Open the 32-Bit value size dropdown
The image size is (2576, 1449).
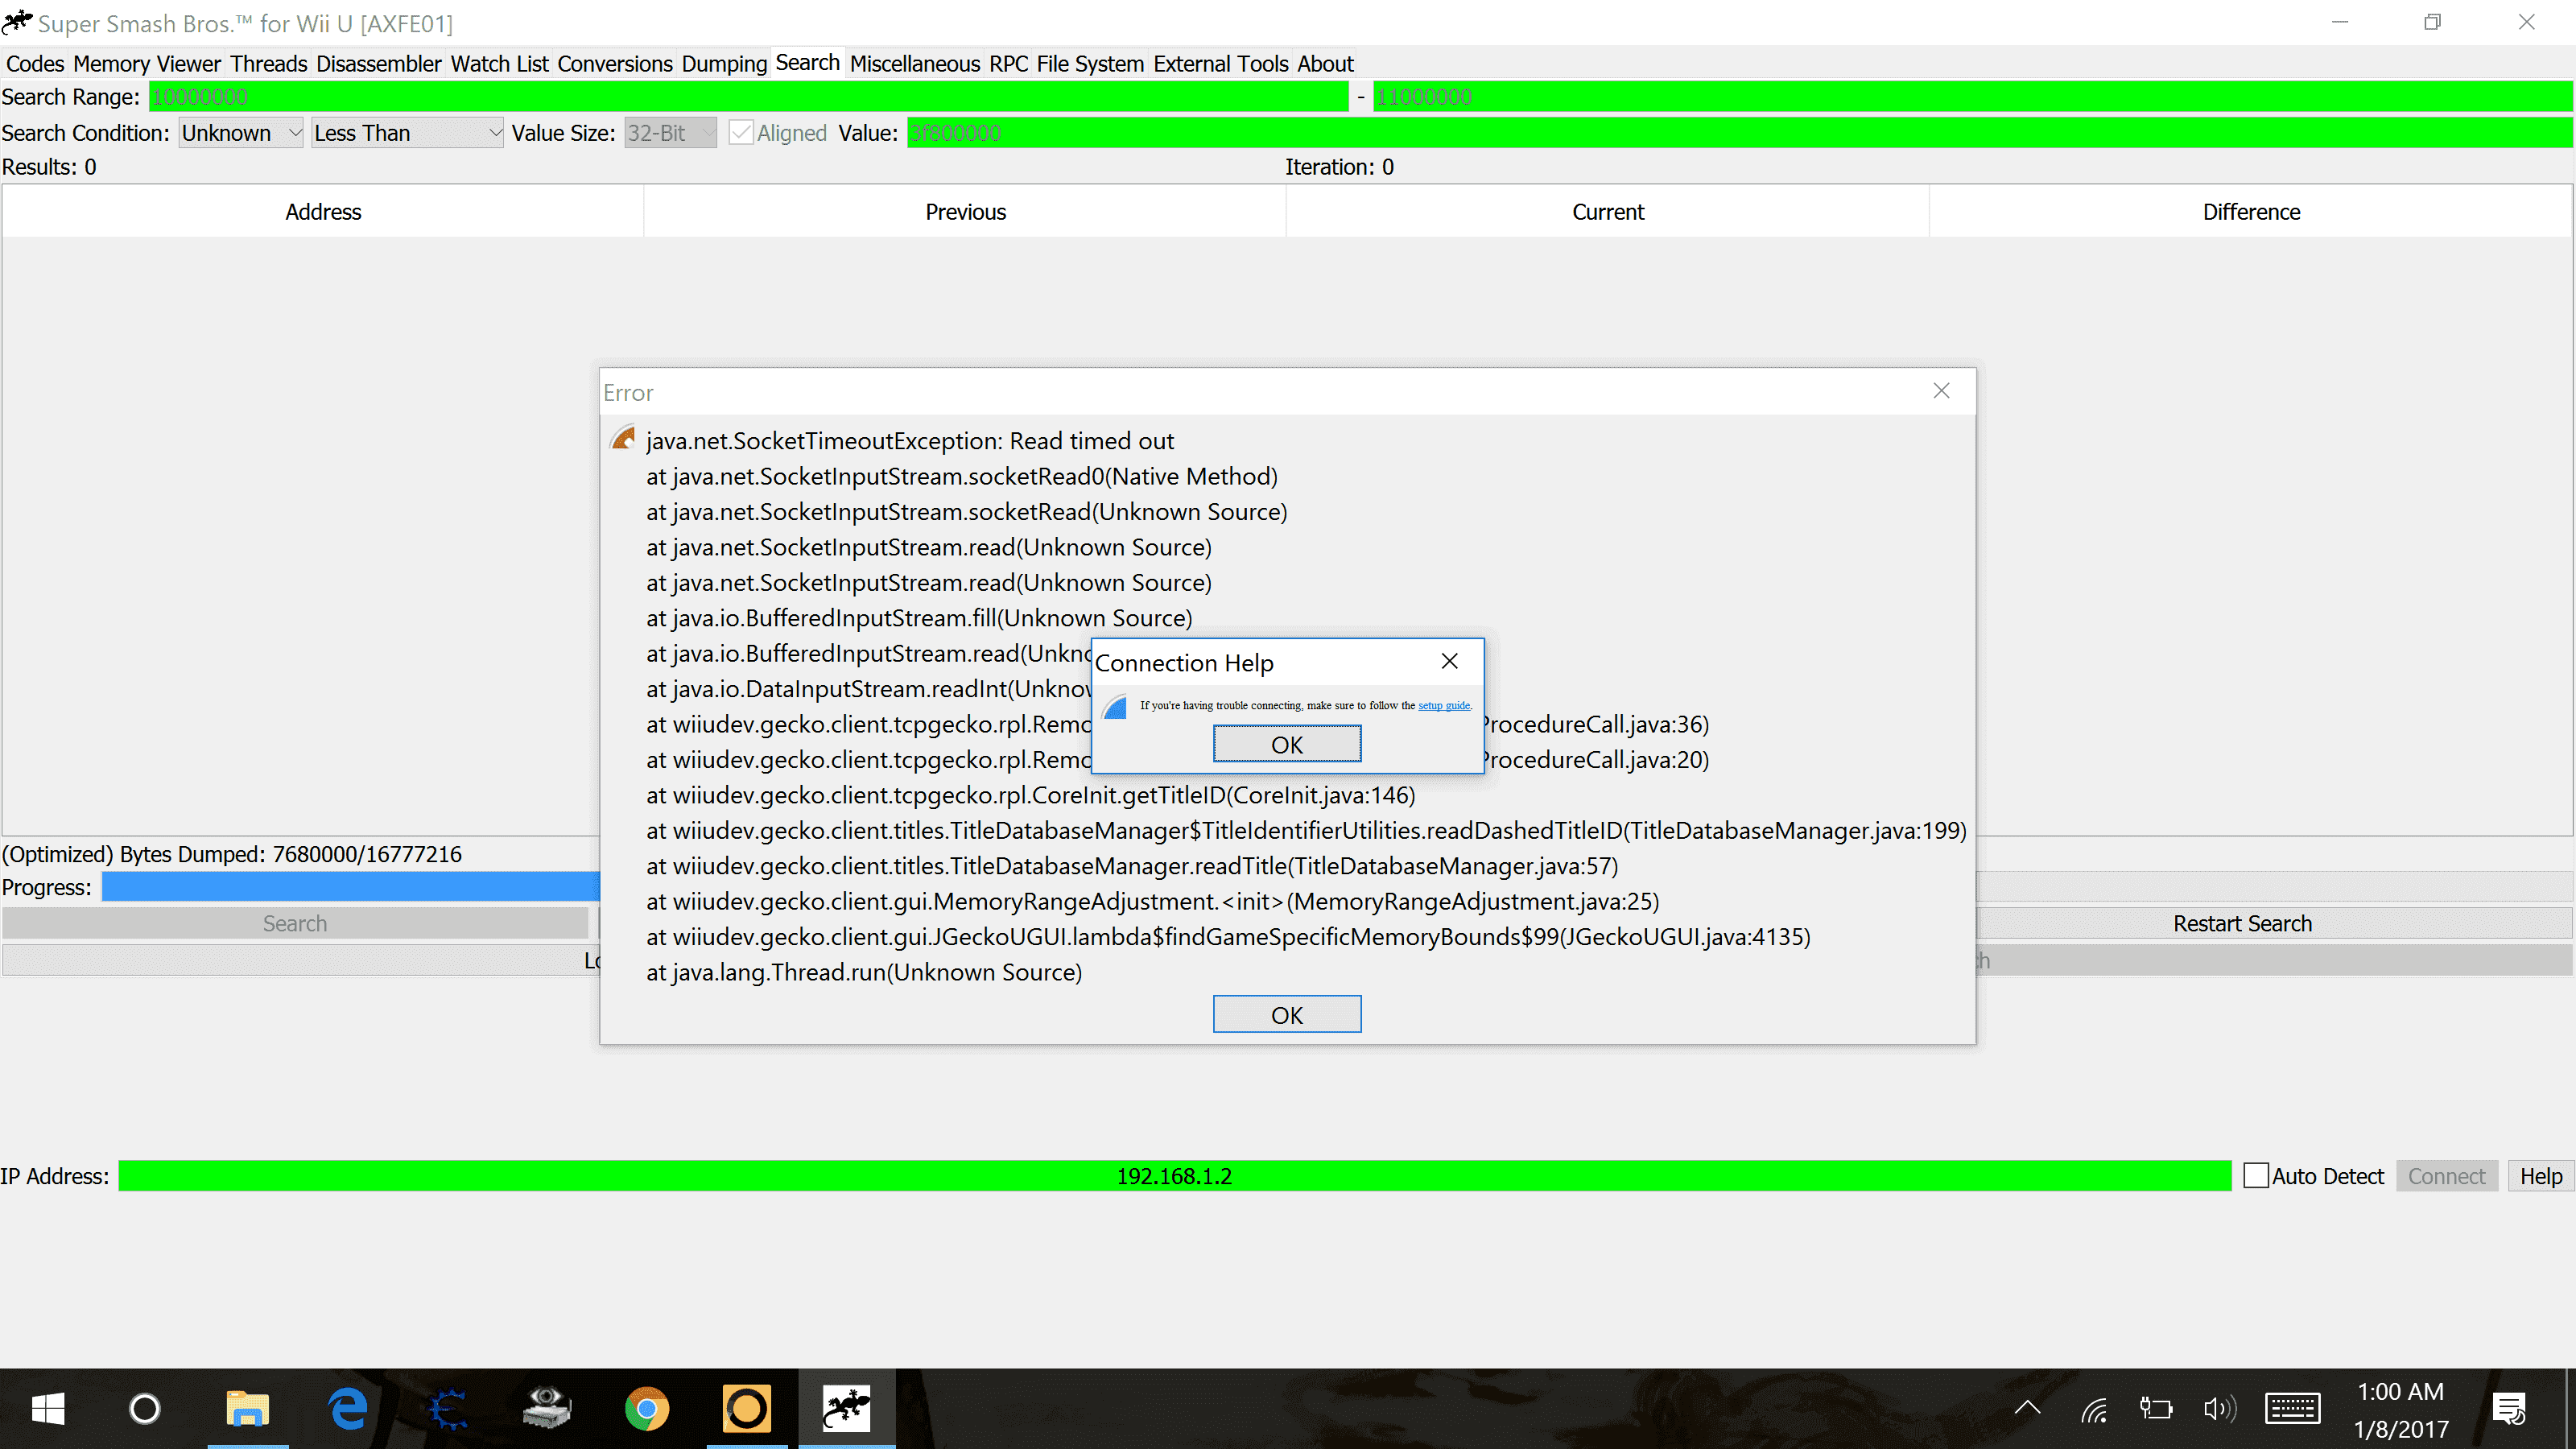[670, 133]
